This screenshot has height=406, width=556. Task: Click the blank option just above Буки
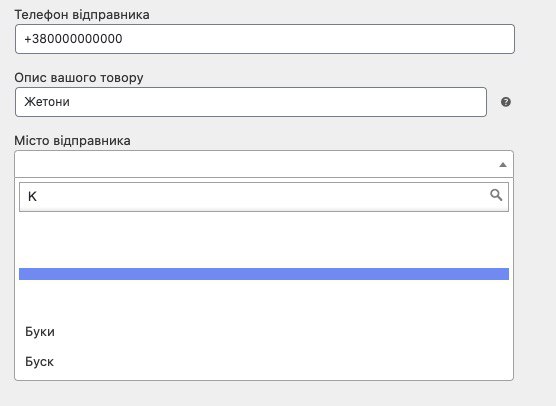264,301
